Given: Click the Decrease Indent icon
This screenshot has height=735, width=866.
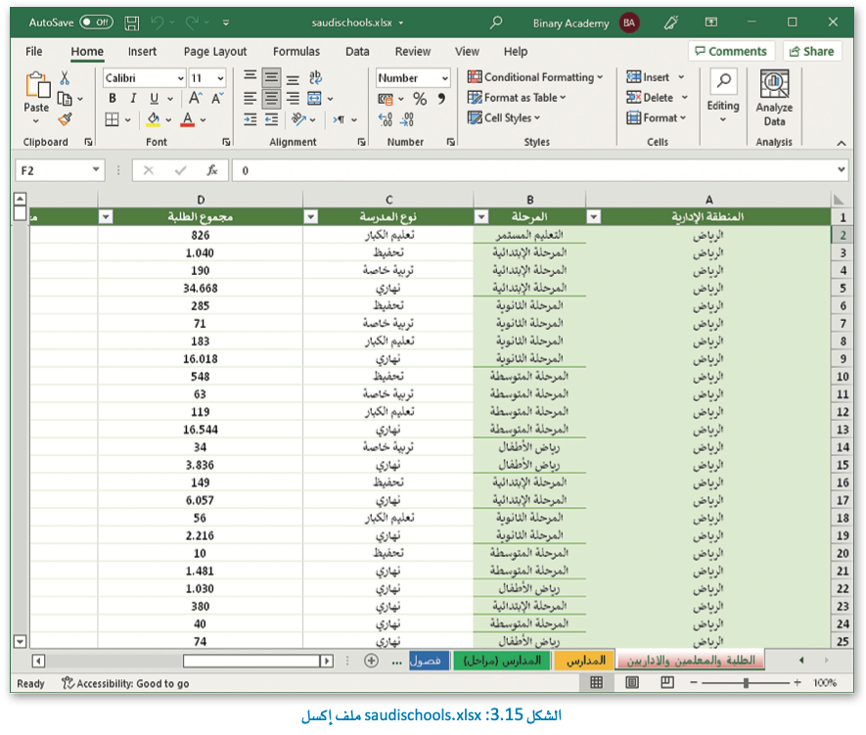Looking at the screenshot, I should point(250,119).
